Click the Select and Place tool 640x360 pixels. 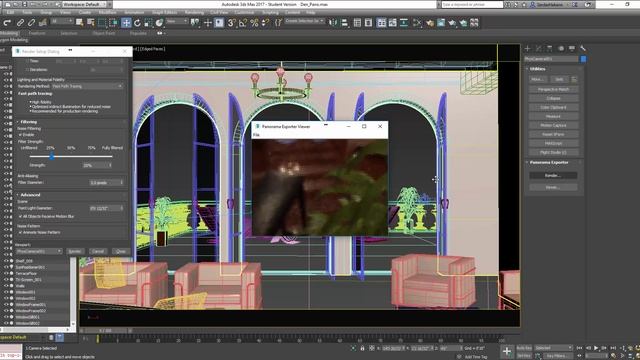(x=159, y=23)
